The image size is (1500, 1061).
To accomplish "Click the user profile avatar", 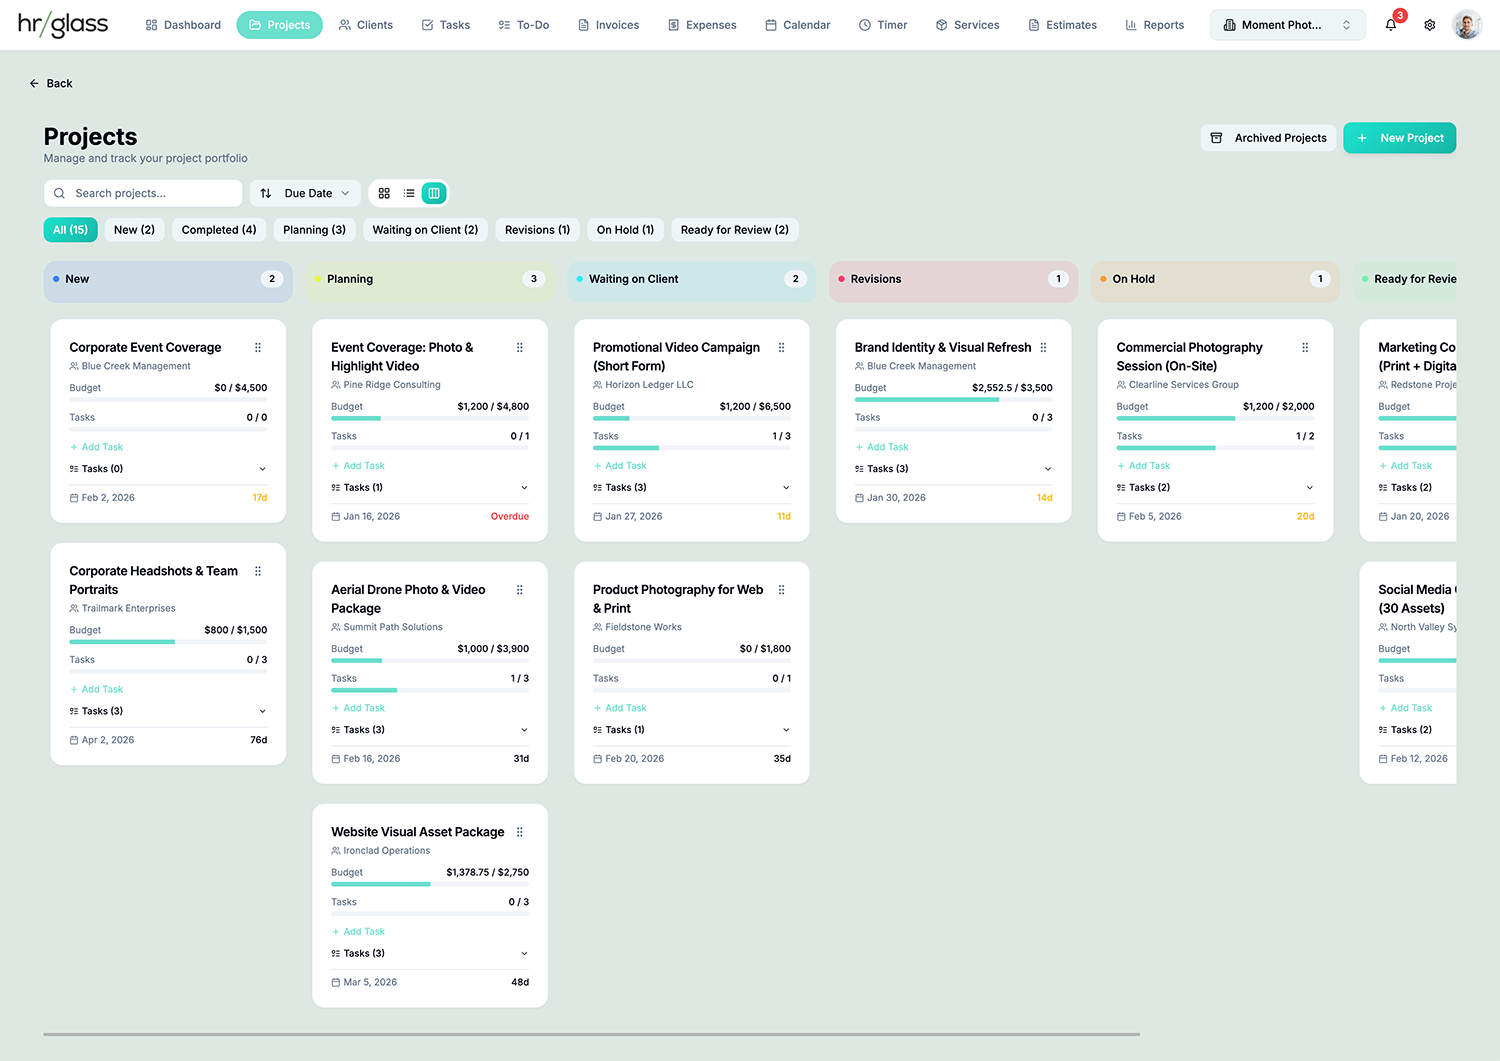I will coord(1467,25).
